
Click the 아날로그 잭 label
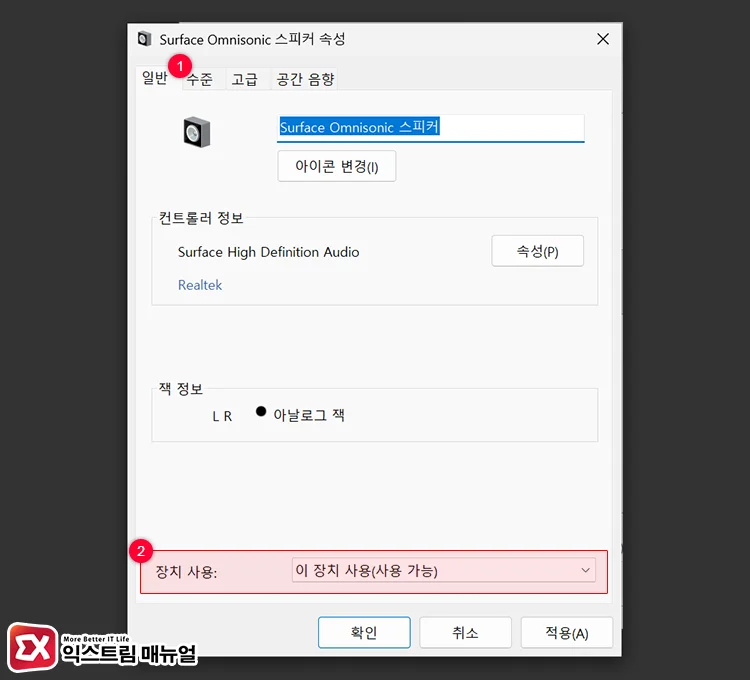pos(309,415)
